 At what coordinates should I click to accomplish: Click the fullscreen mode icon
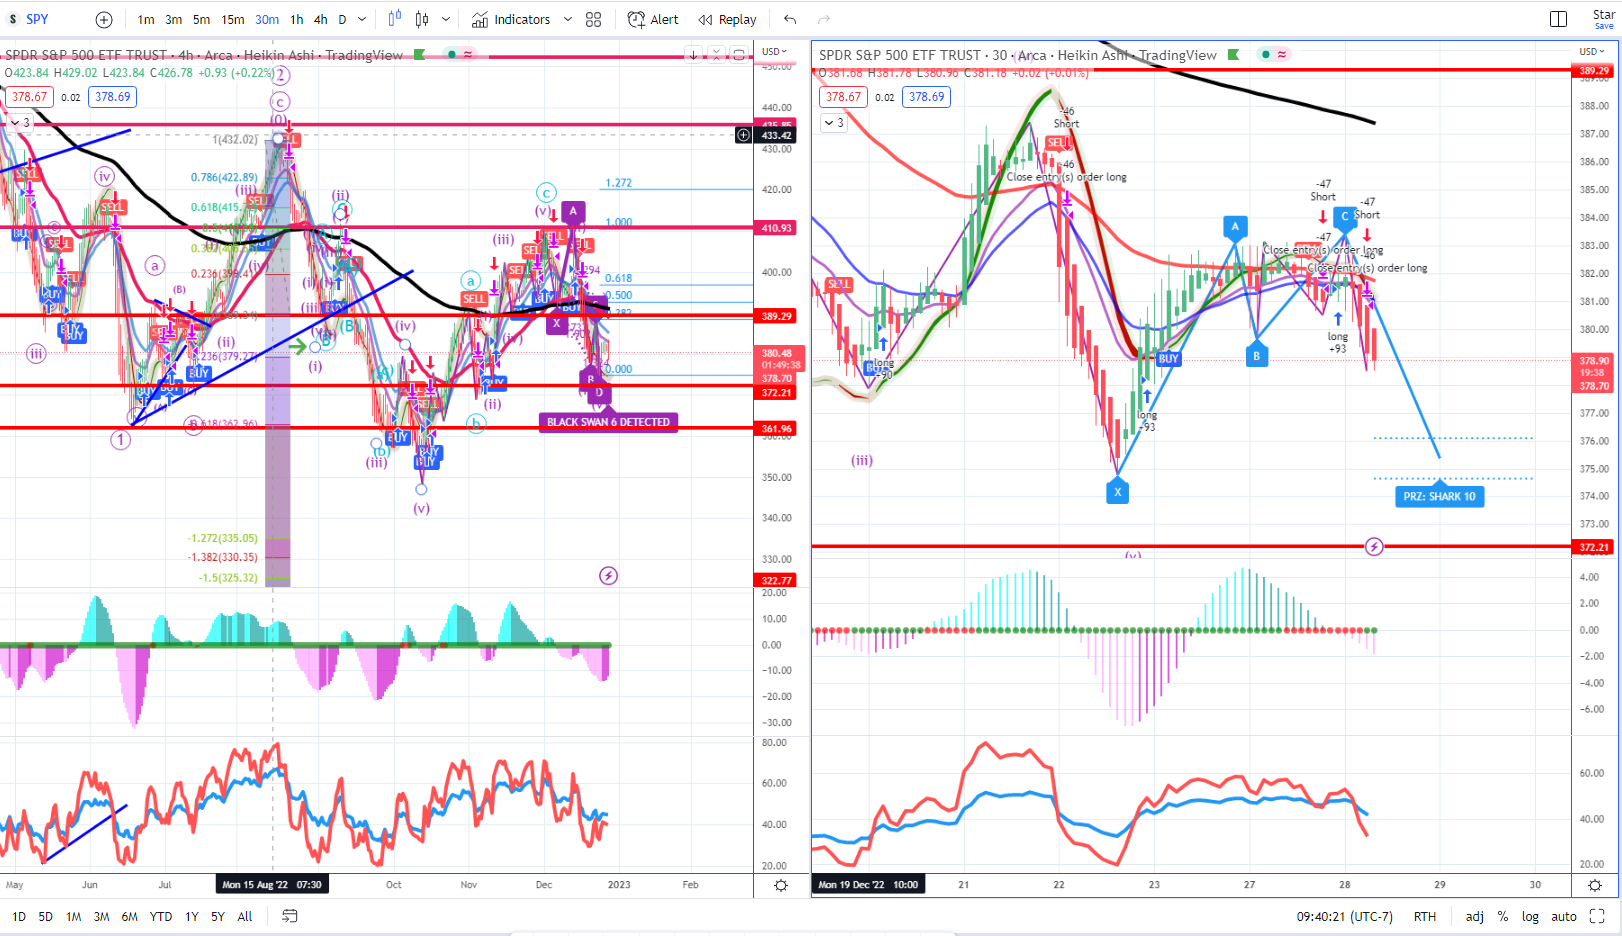(1597, 916)
